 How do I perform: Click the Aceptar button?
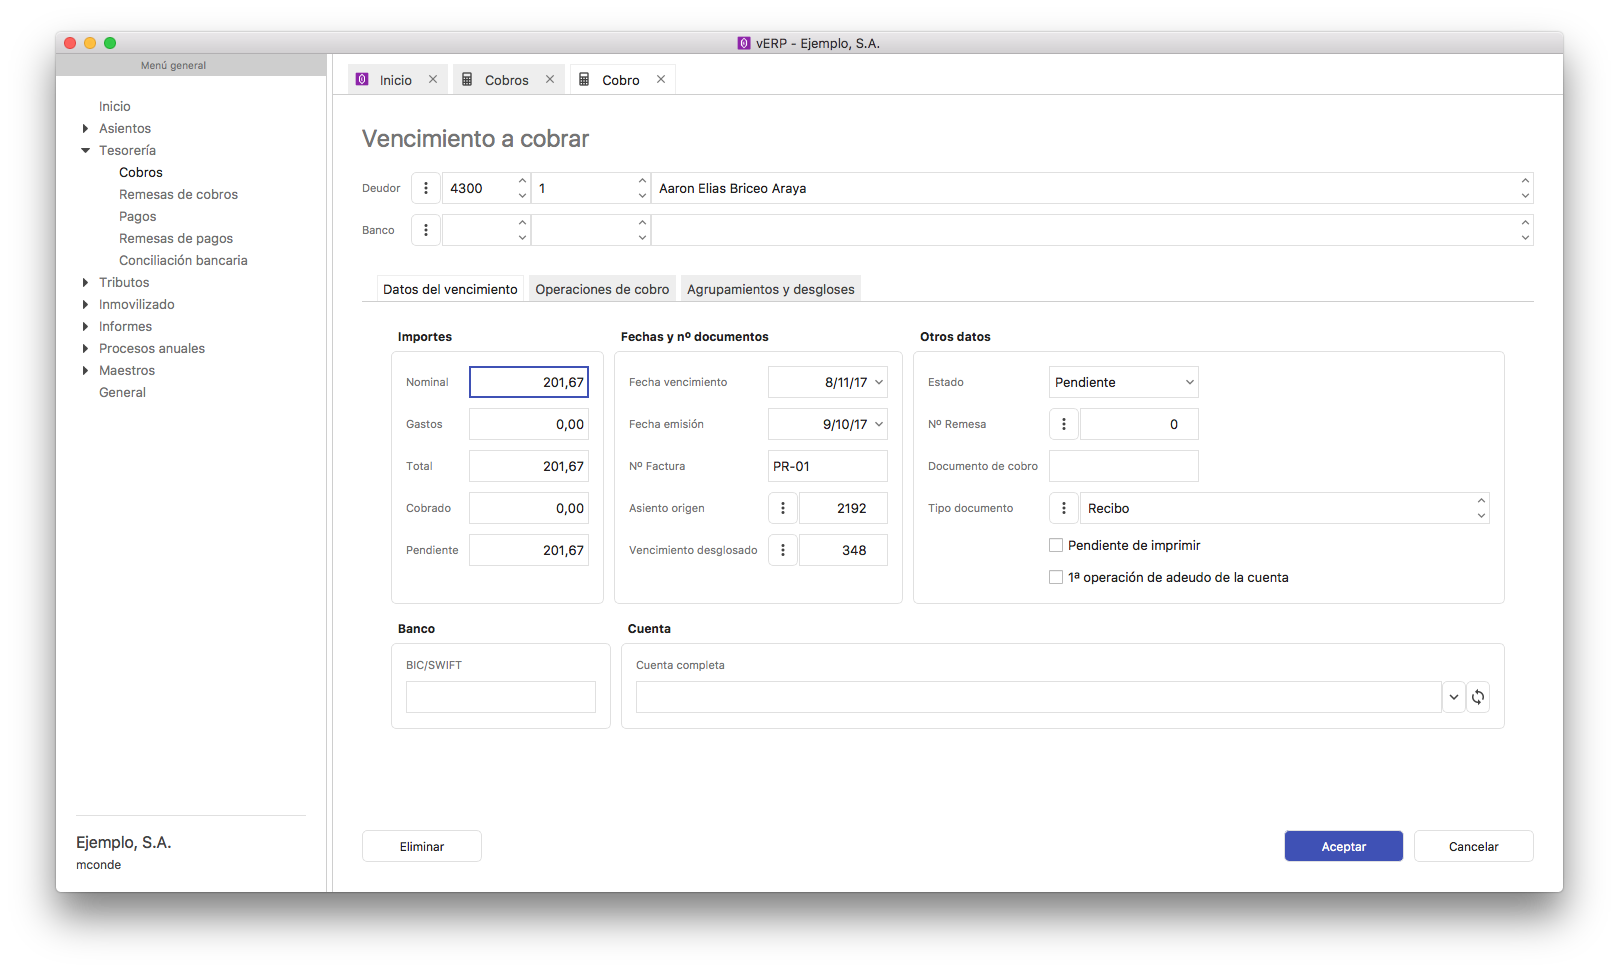point(1343,846)
